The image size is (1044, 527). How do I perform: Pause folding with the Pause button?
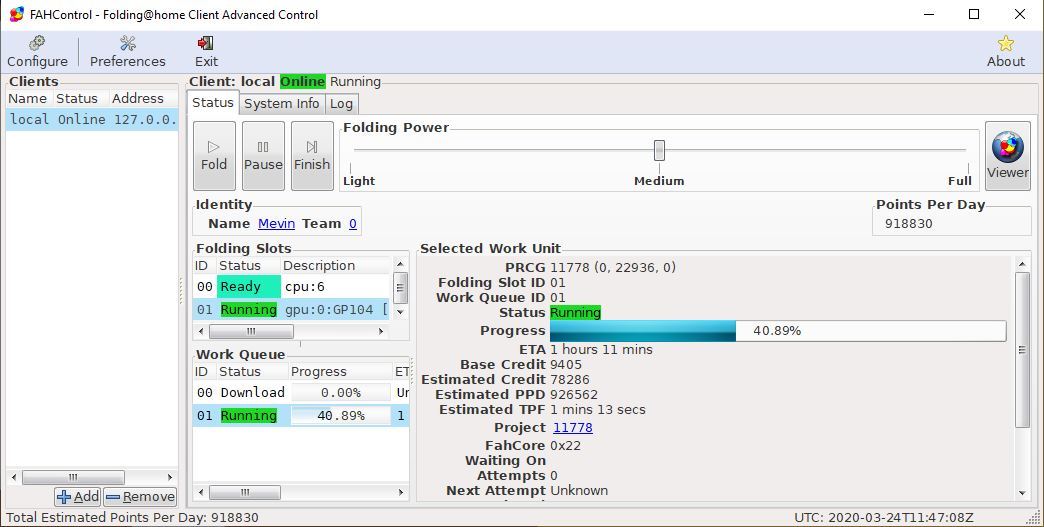click(x=263, y=156)
